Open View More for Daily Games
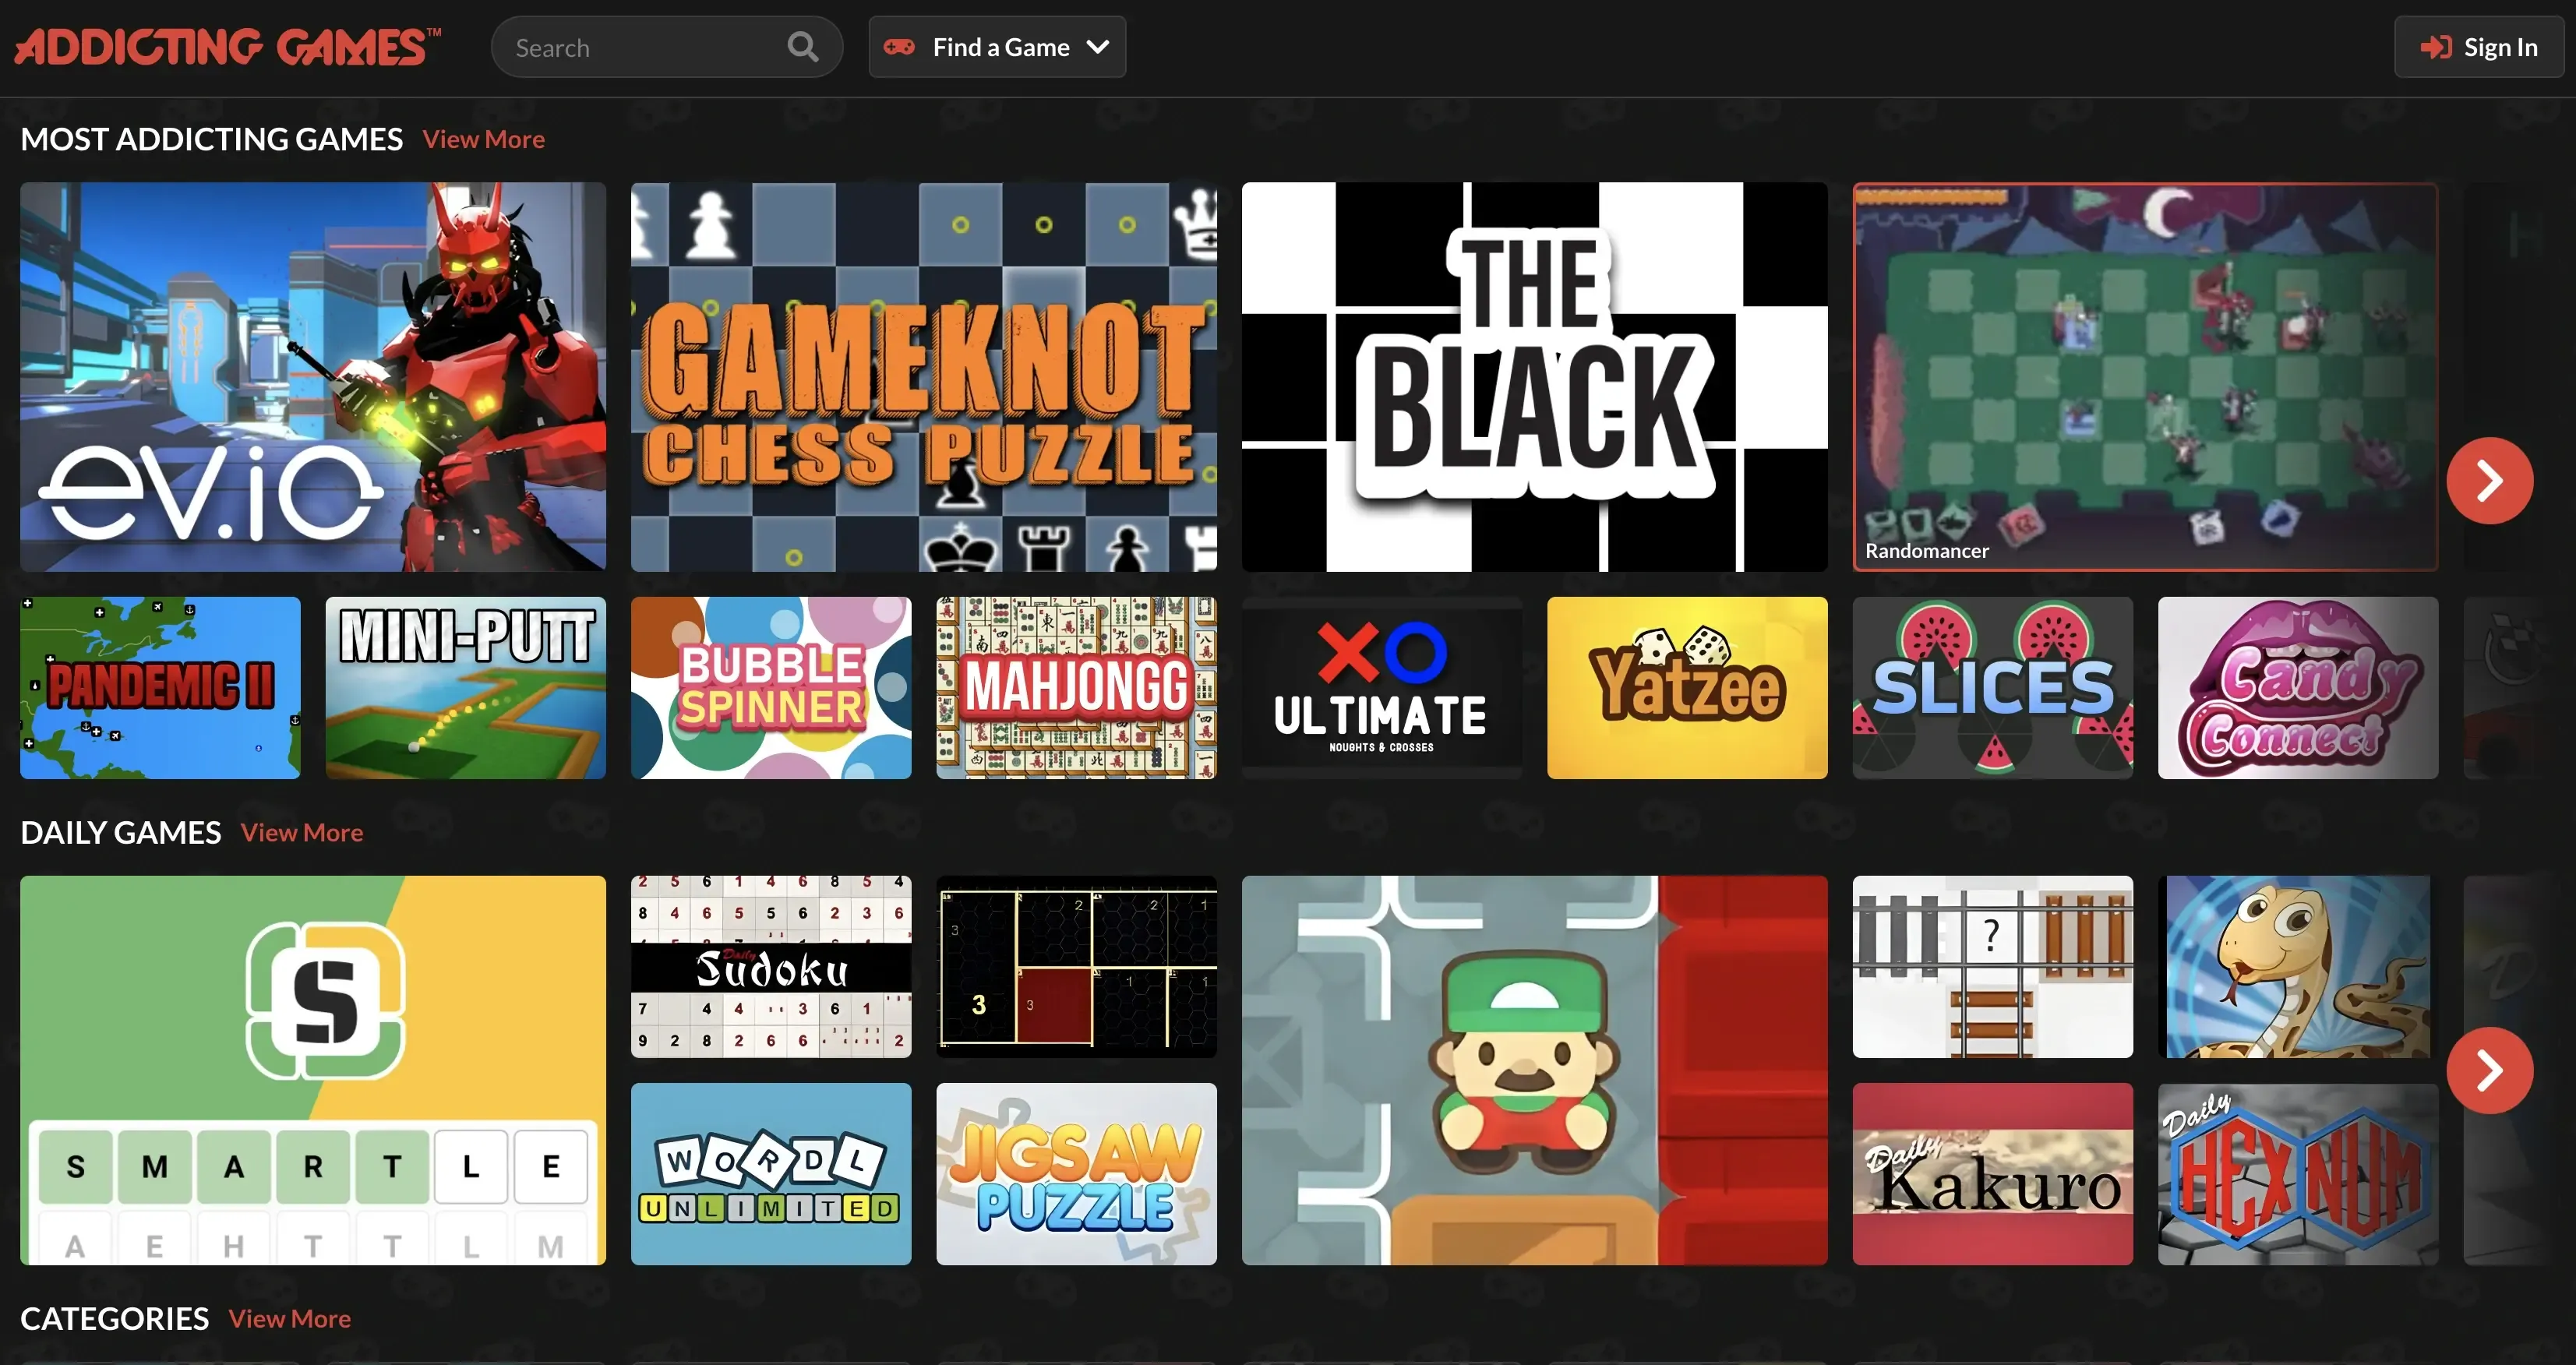 click(x=301, y=832)
